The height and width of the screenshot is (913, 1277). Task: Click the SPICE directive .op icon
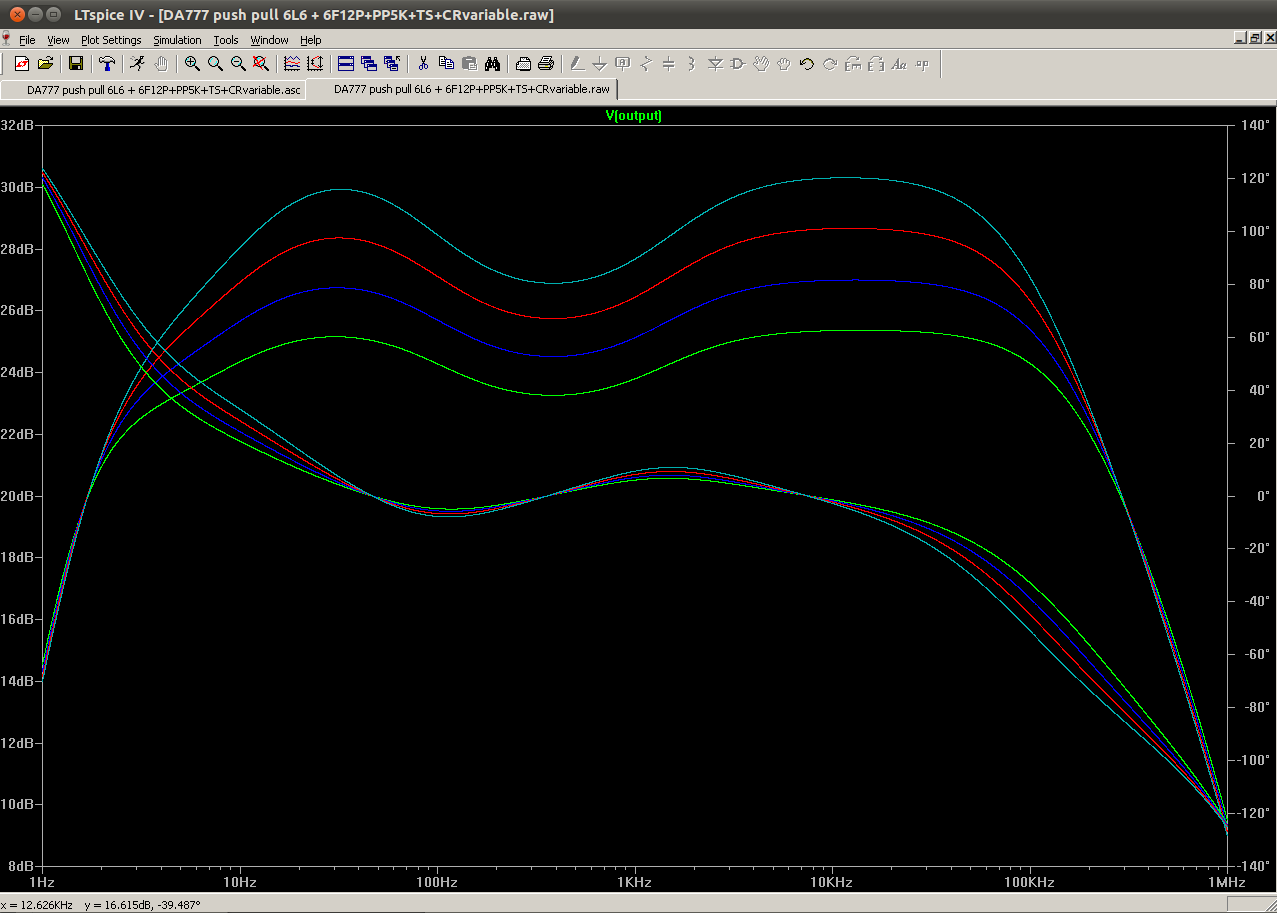[922, 64]
